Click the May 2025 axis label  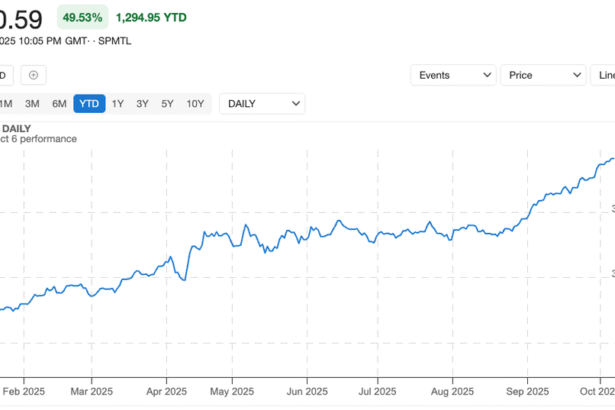coord(231,392)
